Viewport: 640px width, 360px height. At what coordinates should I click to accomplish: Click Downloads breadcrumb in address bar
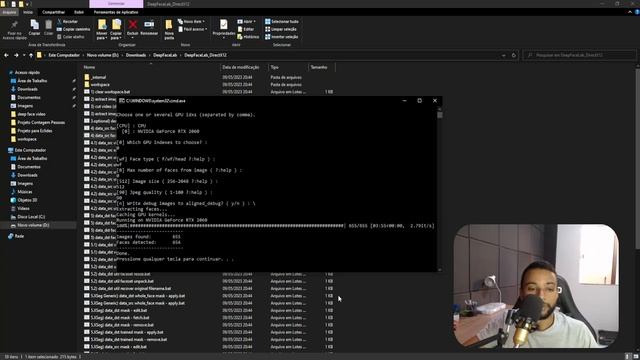136,55
